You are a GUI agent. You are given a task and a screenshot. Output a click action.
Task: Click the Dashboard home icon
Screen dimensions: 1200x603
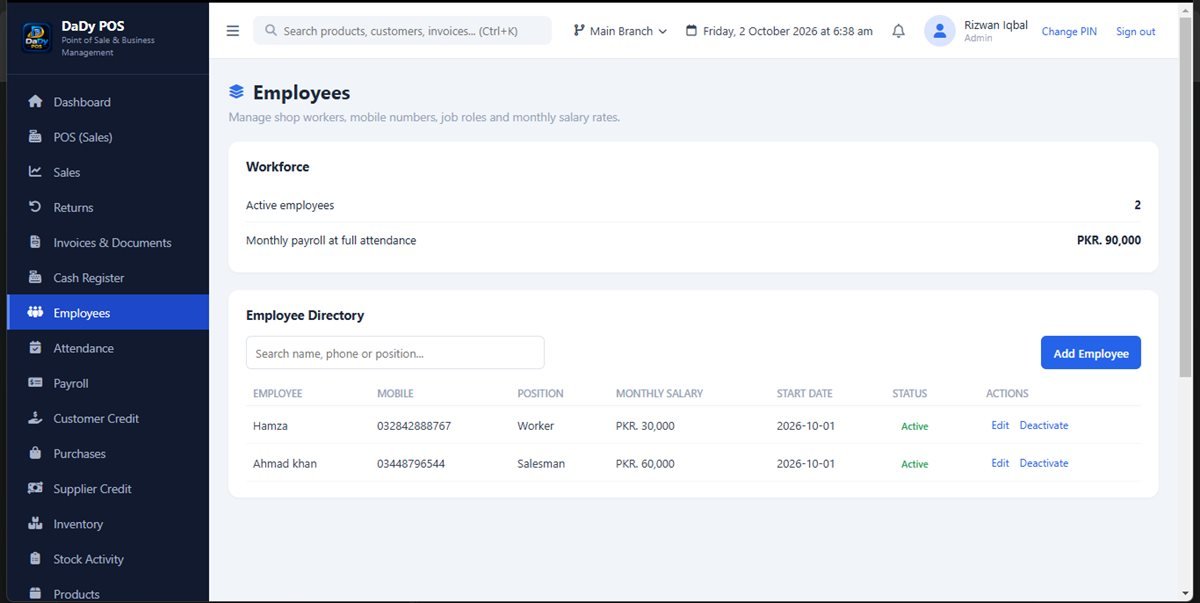tap(36, 102)
